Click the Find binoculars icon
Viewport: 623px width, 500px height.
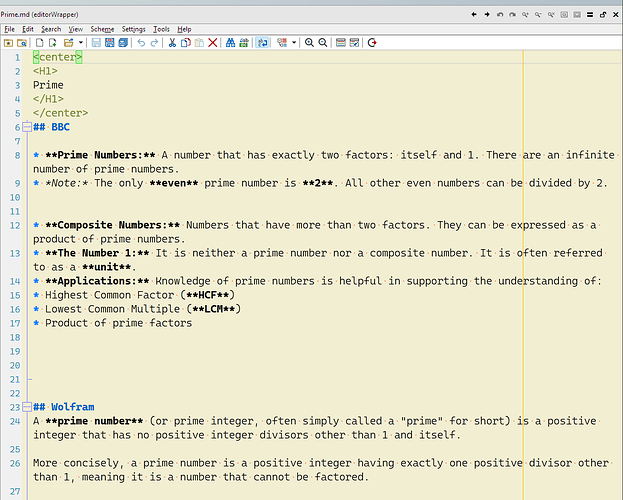230,43
